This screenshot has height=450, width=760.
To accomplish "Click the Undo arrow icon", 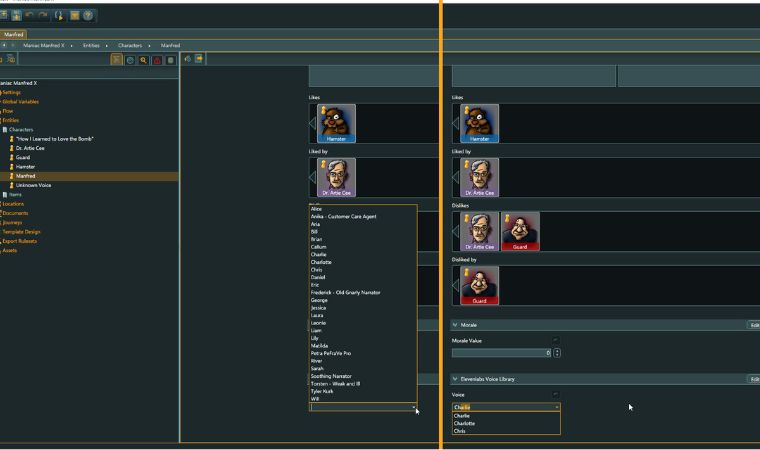I will [30, 16].
